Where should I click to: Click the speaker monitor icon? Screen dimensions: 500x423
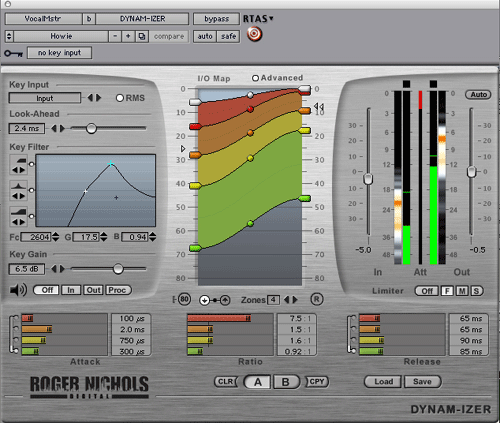pyautogui.click(x=18, y=290)
